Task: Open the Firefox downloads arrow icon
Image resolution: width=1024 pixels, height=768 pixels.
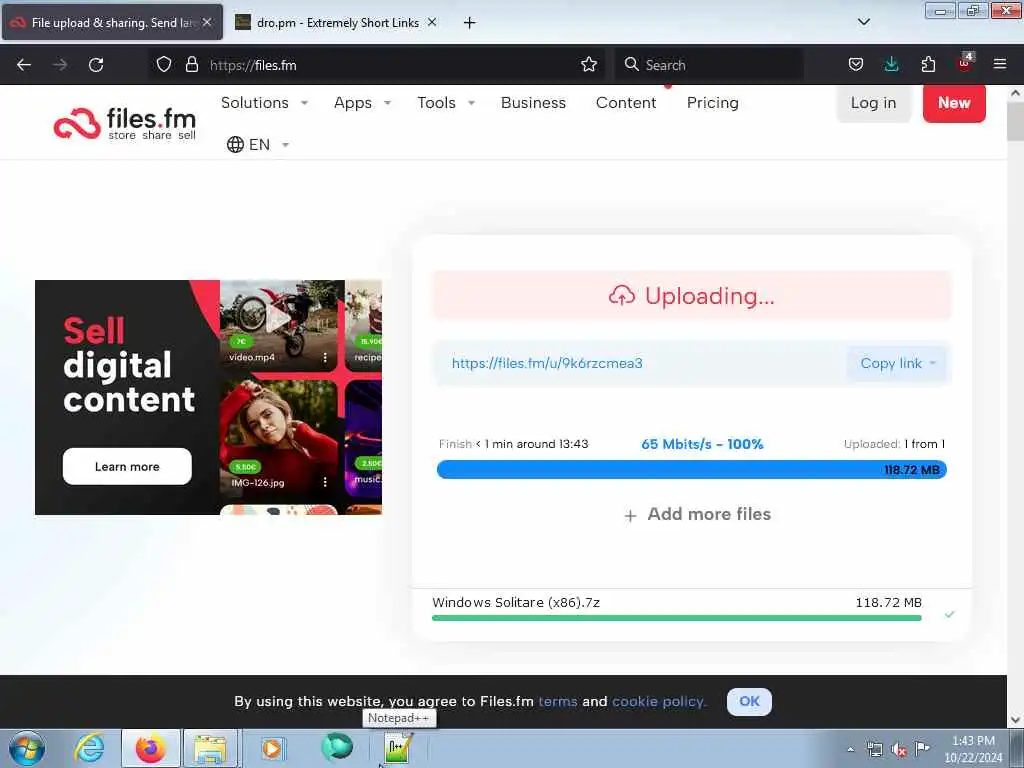Action: (891, 65)
